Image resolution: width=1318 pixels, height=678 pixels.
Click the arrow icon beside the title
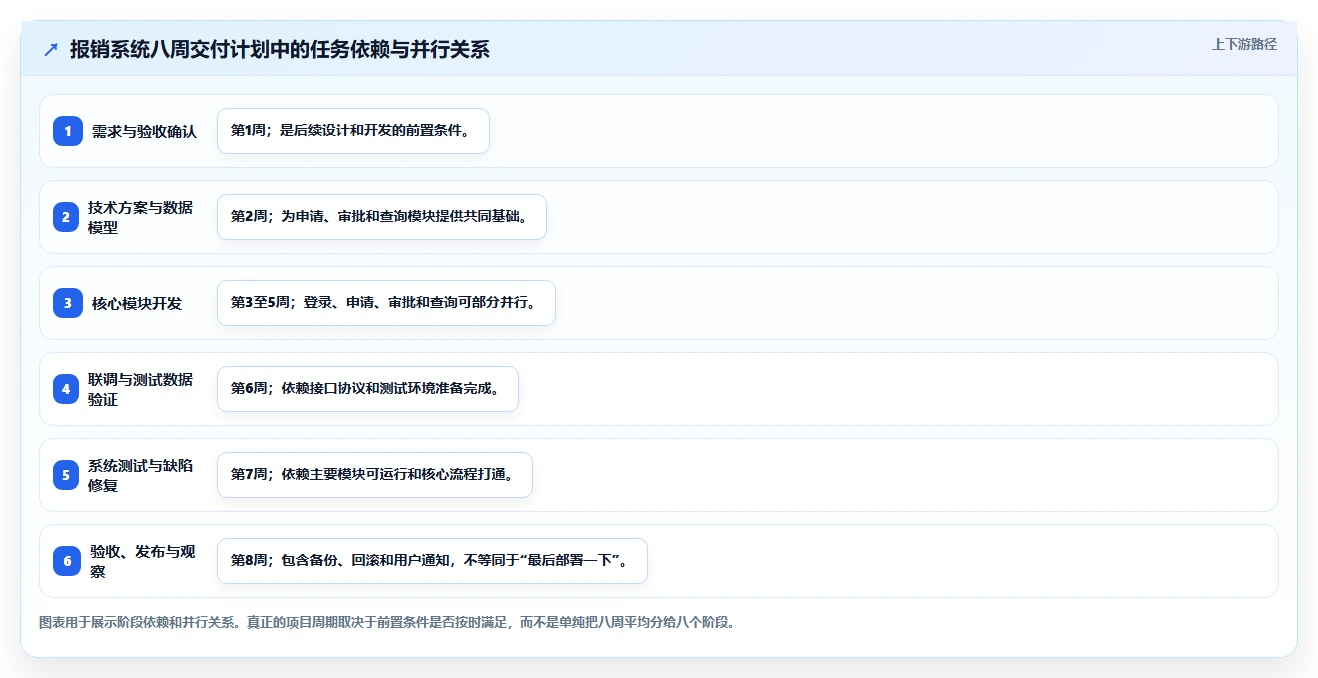point(51,49)
